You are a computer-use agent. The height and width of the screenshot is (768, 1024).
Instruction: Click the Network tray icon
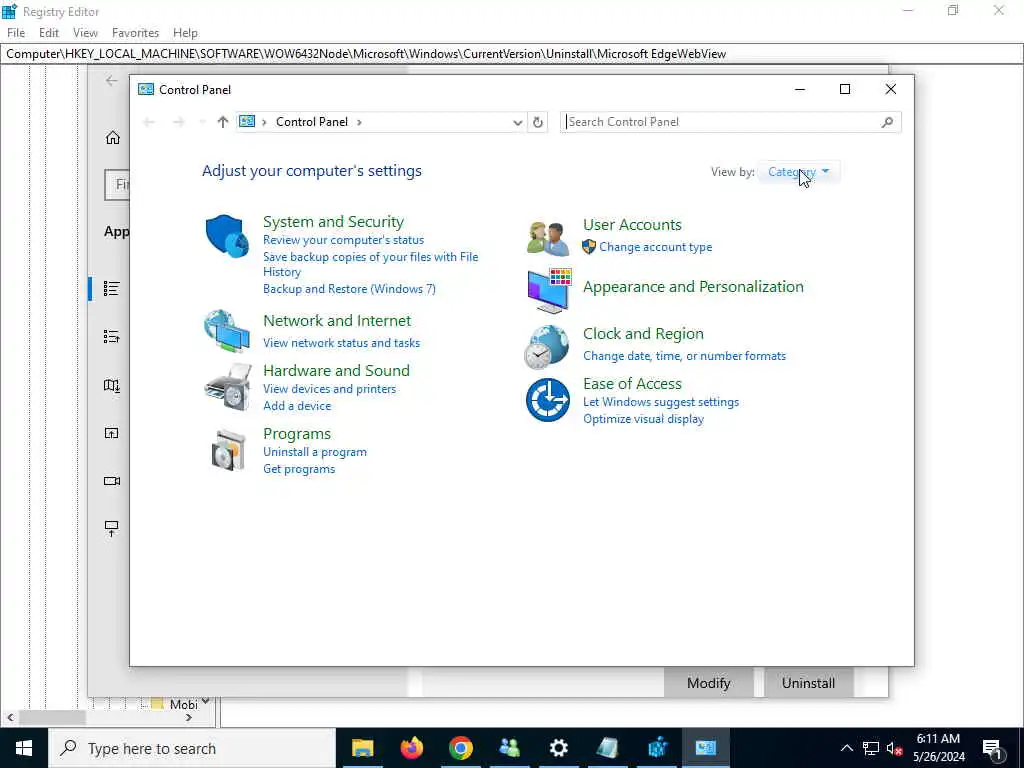(x=871, y=748)
